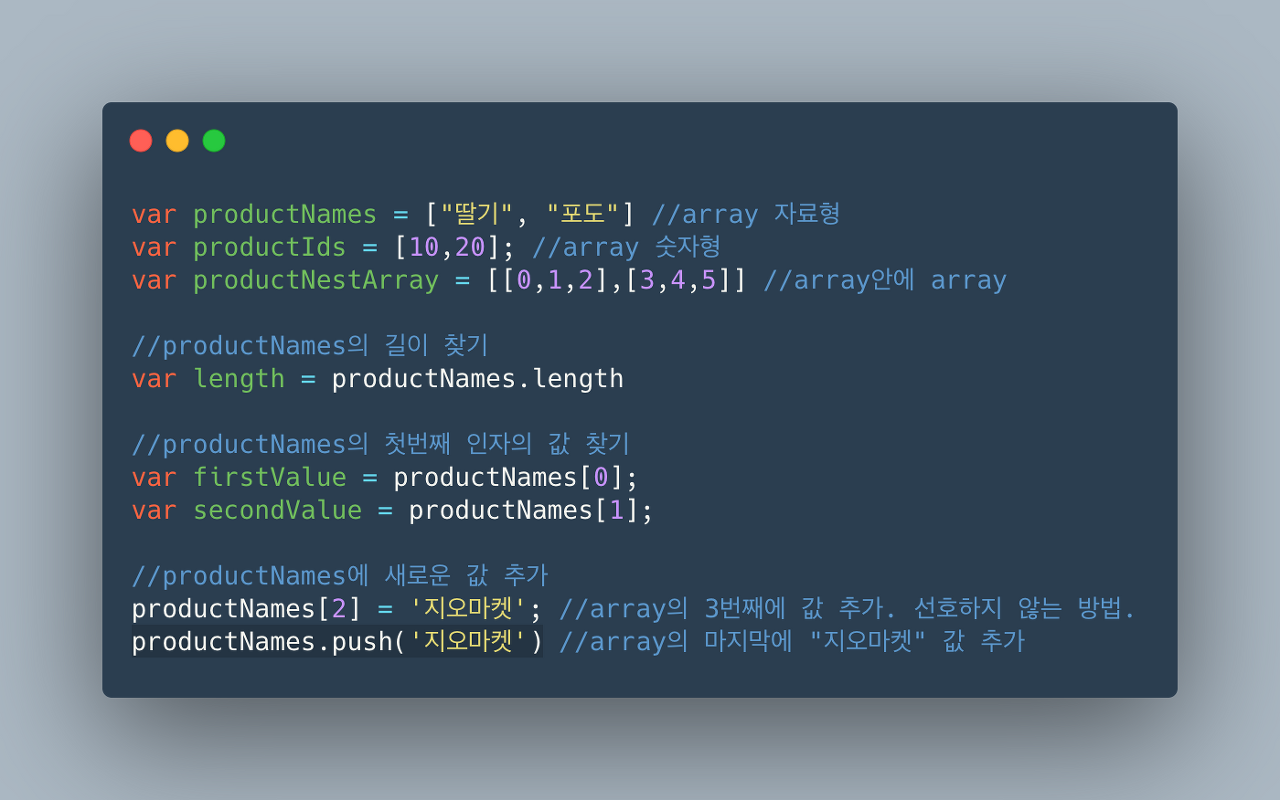This screenshot has width=1280, height=800.
Task: Click the green maximize button
Action: (214, 141)
